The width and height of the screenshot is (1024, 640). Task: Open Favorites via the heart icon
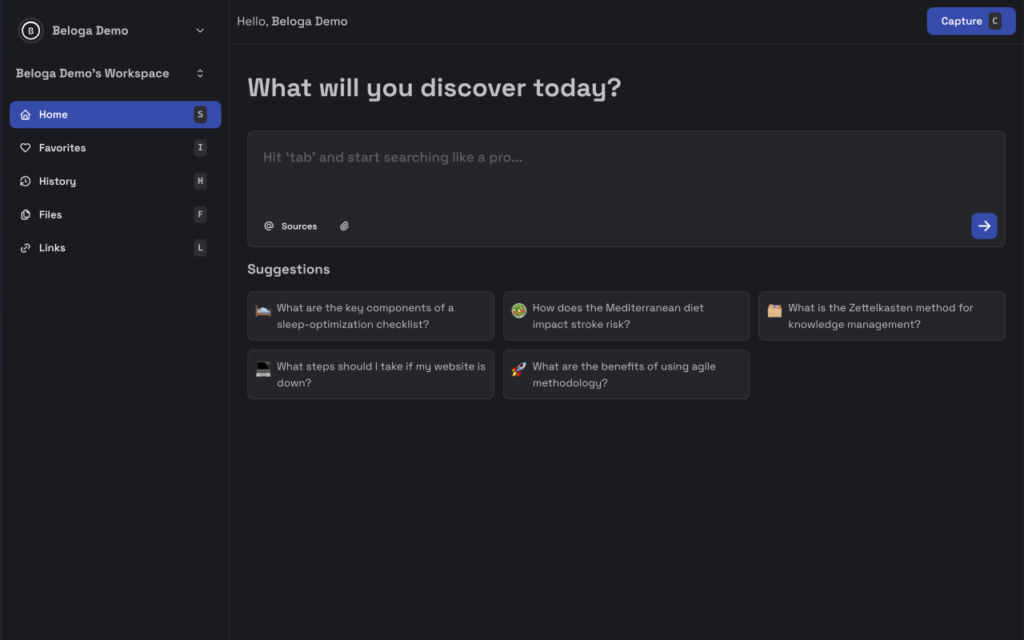(x=27, y=147)
